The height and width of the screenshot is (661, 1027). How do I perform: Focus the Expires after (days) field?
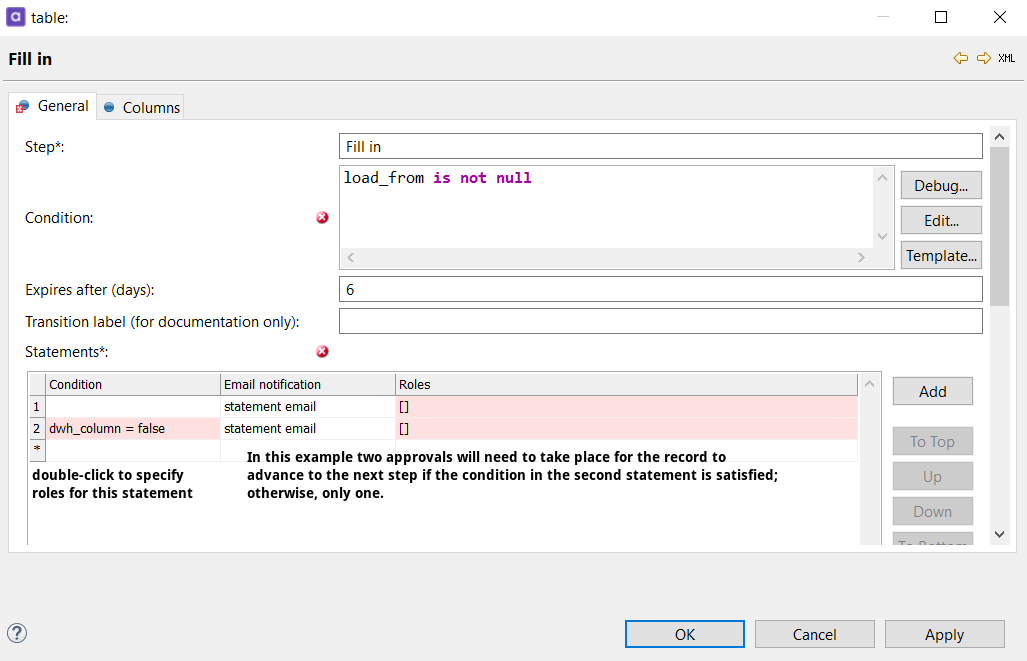click(660, 290)
